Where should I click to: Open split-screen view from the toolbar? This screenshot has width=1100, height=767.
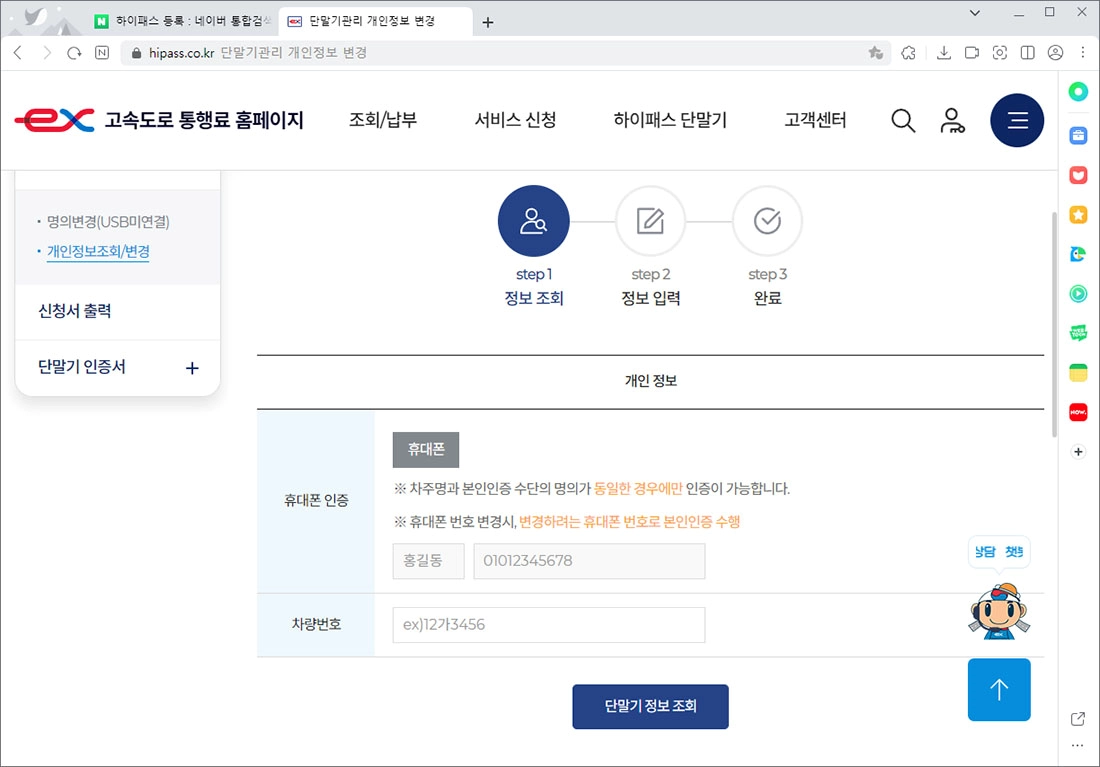click(x=1026, y=52)
